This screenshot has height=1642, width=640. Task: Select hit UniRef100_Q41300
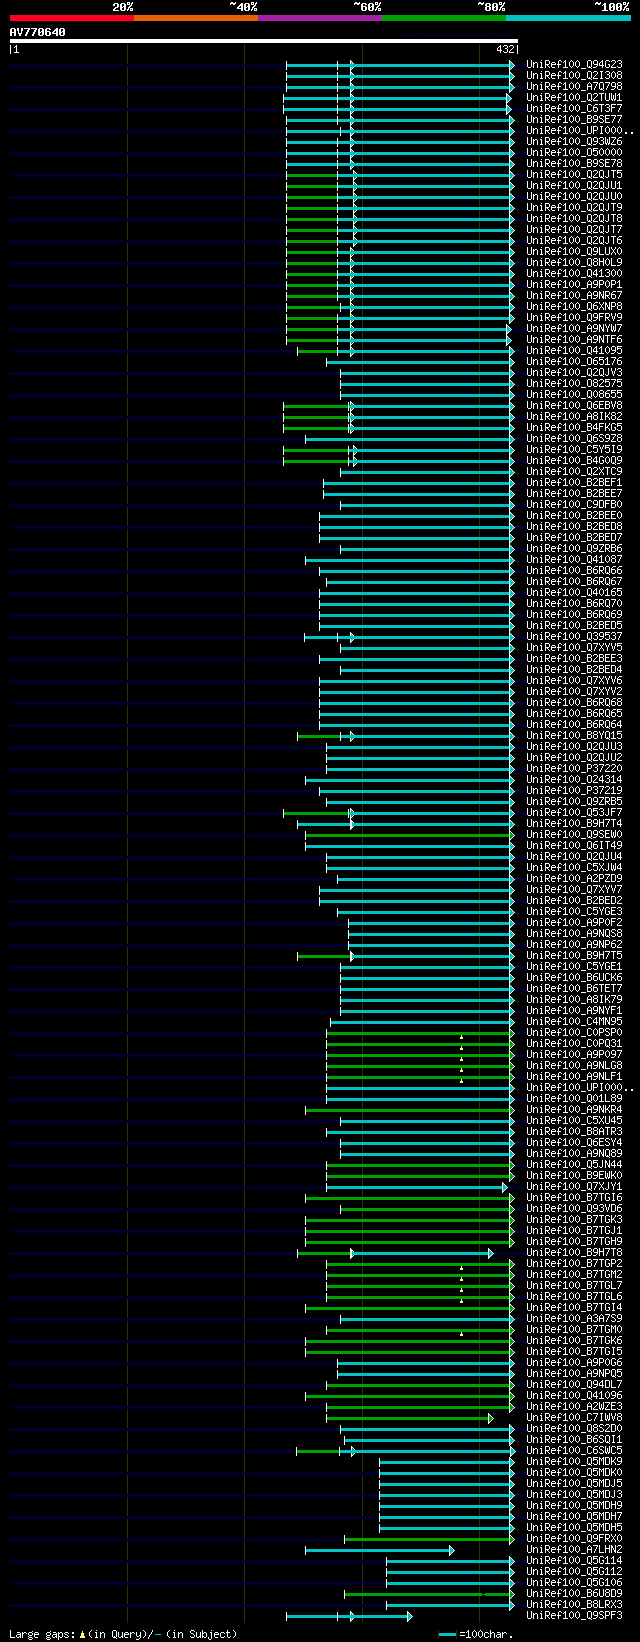[574, 274]
